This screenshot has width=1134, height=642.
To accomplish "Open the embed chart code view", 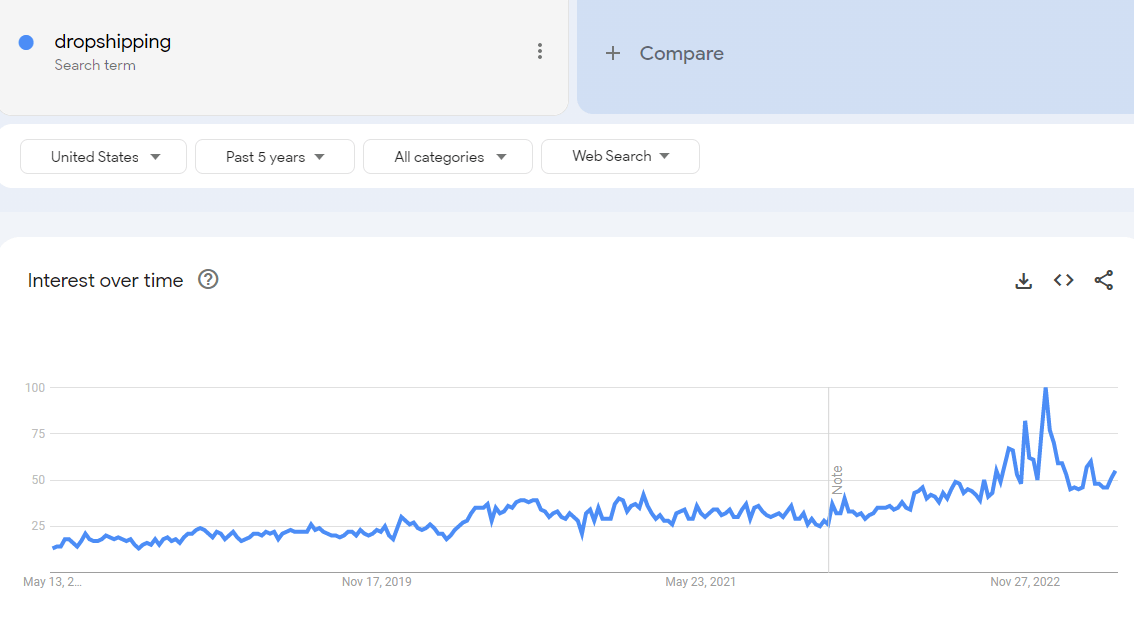I will pos(1063,280).
